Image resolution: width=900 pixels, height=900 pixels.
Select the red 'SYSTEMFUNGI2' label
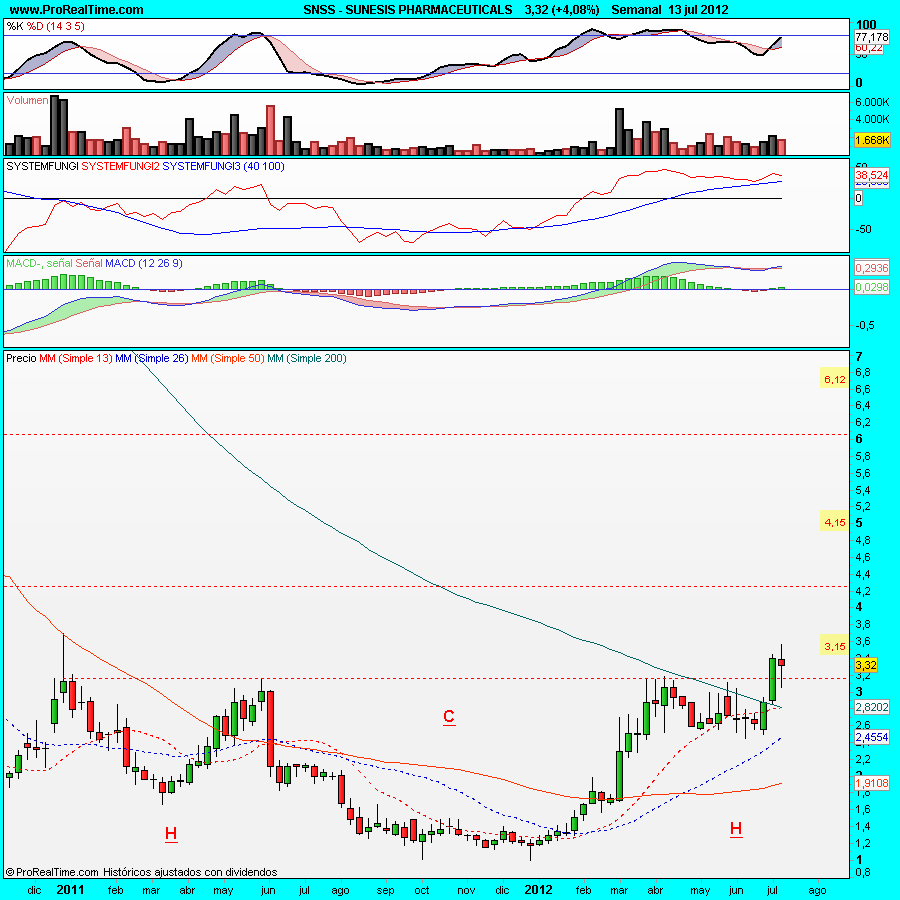pyautogui.click(x=121, y=166)
